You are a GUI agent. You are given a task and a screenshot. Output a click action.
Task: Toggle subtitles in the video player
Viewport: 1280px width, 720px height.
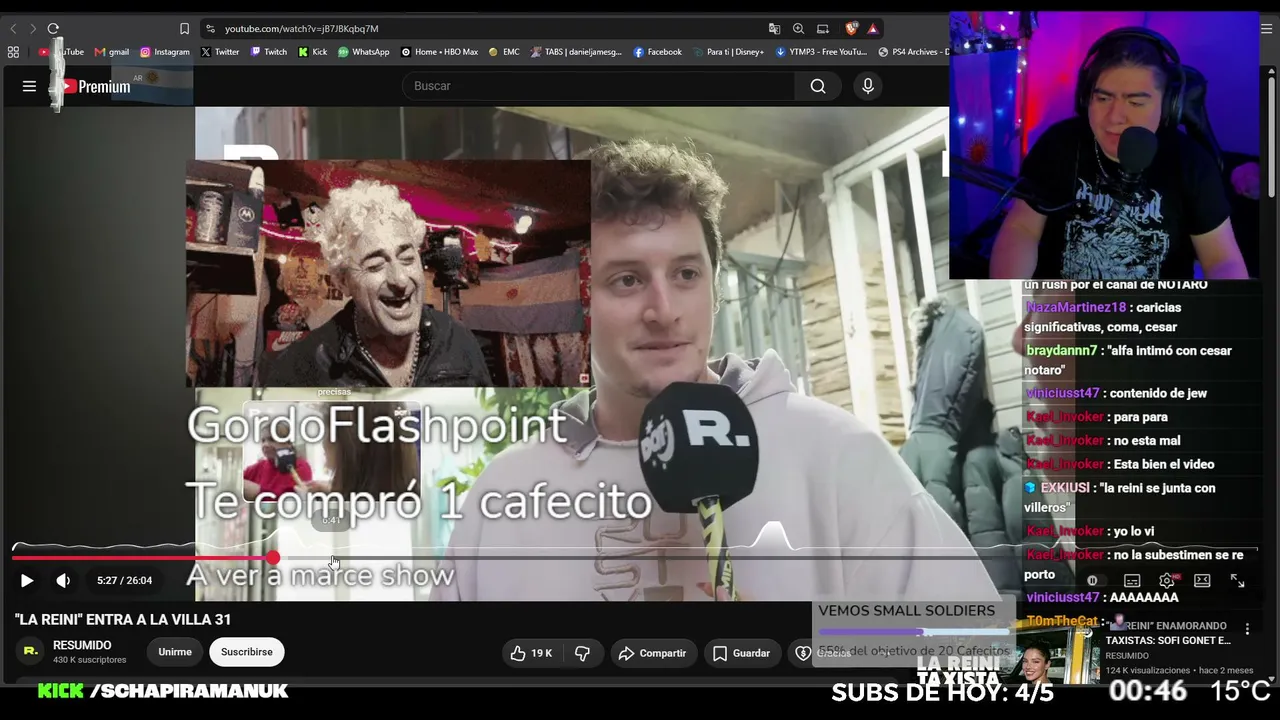(1132, 580)
